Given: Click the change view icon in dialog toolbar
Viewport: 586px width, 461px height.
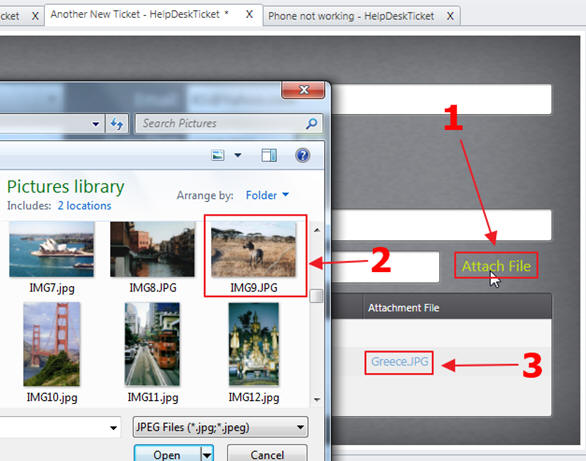Looking at the screenshot, I should click(218, 155).
